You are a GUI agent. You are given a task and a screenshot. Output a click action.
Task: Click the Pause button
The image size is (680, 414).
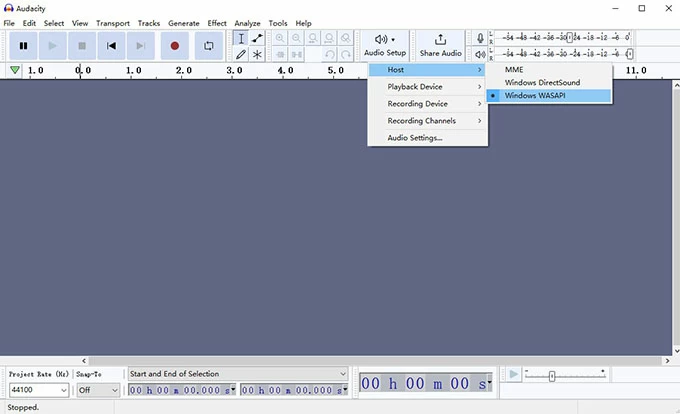23,45
